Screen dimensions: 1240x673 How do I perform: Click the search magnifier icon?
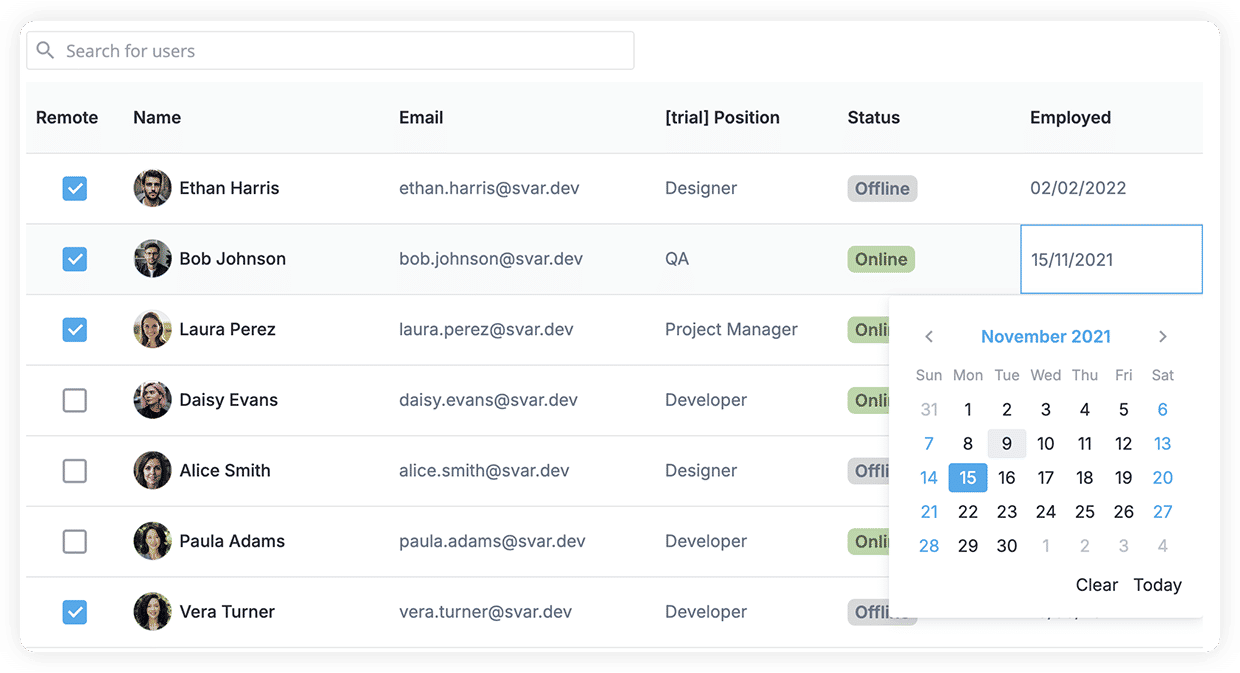click(45, 50)
